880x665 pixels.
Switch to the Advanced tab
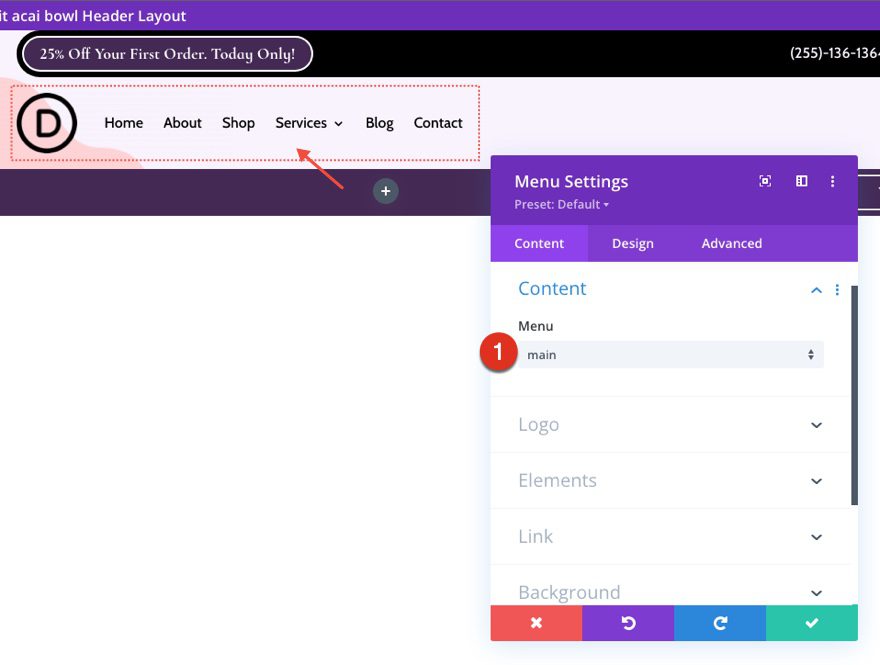point(731,243)
